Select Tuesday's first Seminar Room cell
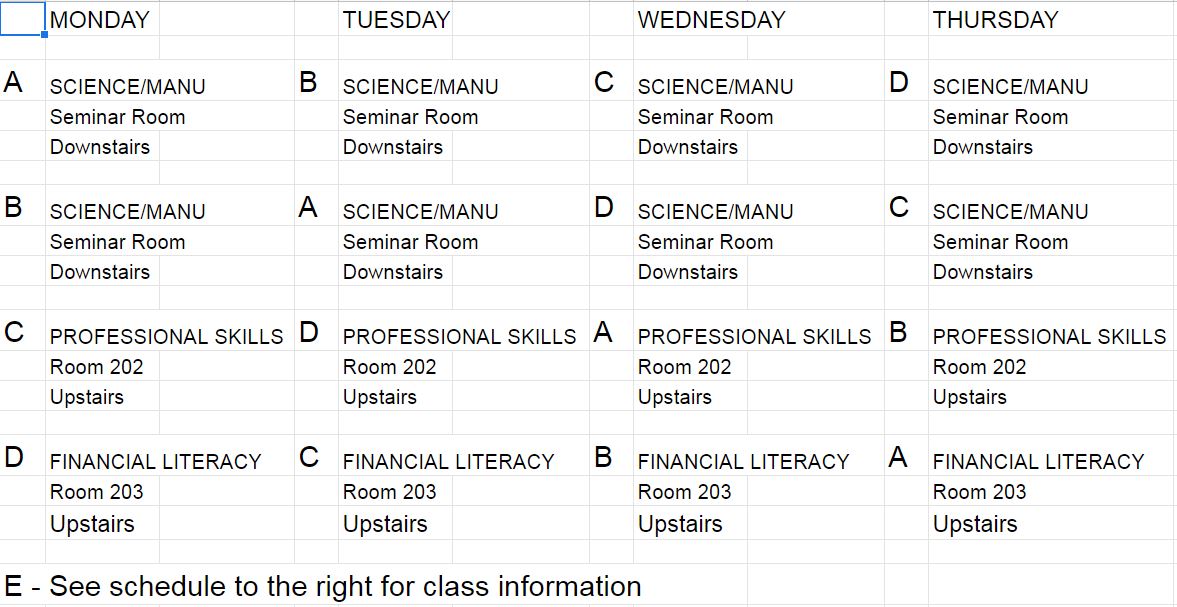Screen dimensions: 1177x607 point(411,117)
